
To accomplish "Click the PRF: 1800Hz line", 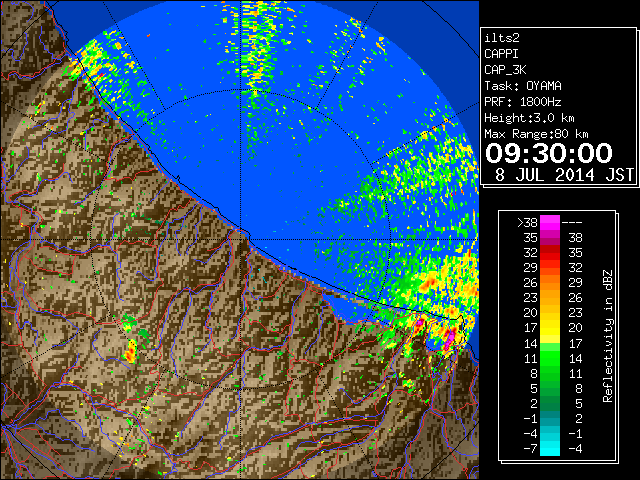I will tap(523, 102).
